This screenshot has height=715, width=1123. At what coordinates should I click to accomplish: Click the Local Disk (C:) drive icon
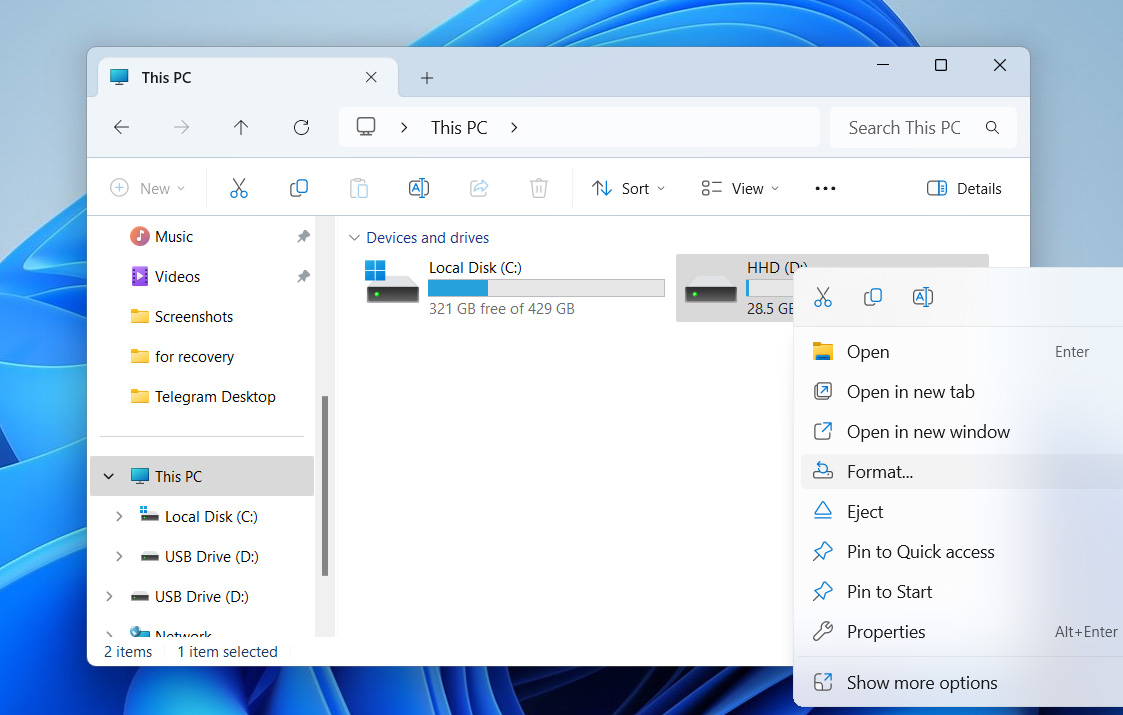392,282
